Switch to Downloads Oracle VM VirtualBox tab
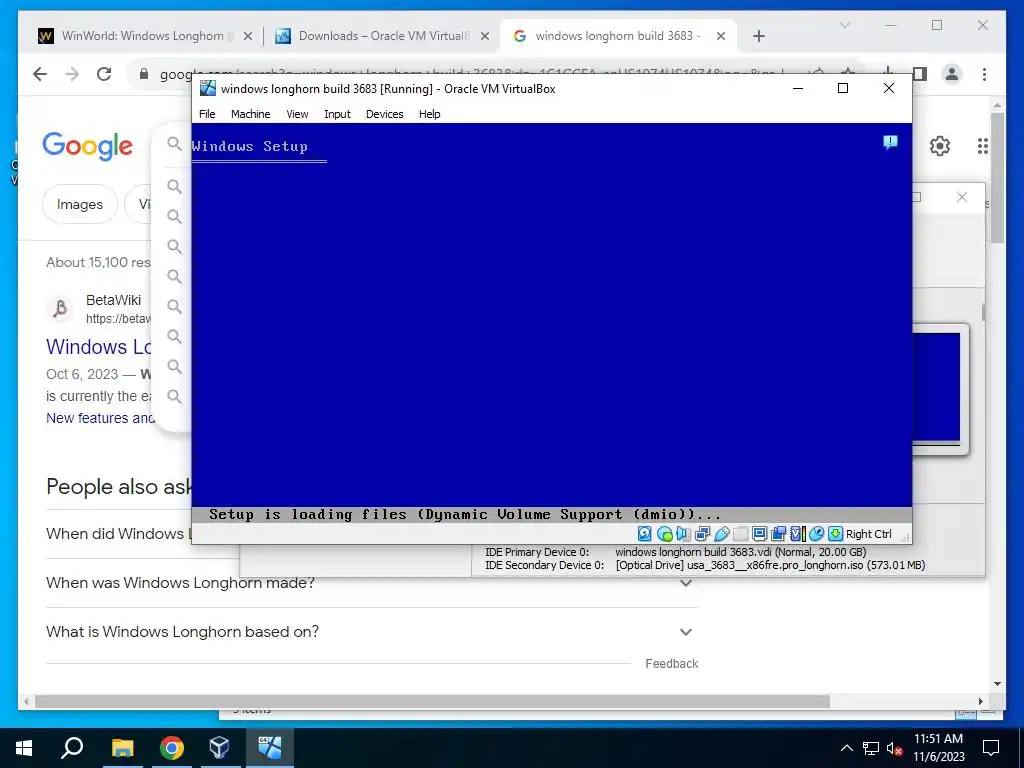This screenshot has height=768, width=1024. pyautogui.click(x=383, y=36)
